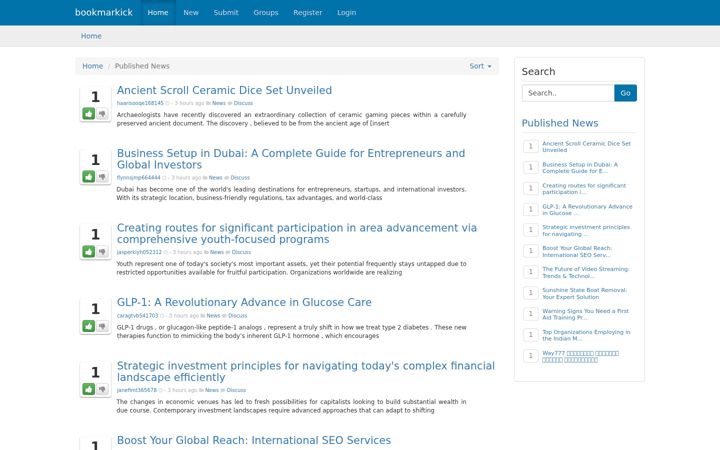Click Home link in gray sub-bar
Screen dimensions: 720x450
click(x=91, y=36)
